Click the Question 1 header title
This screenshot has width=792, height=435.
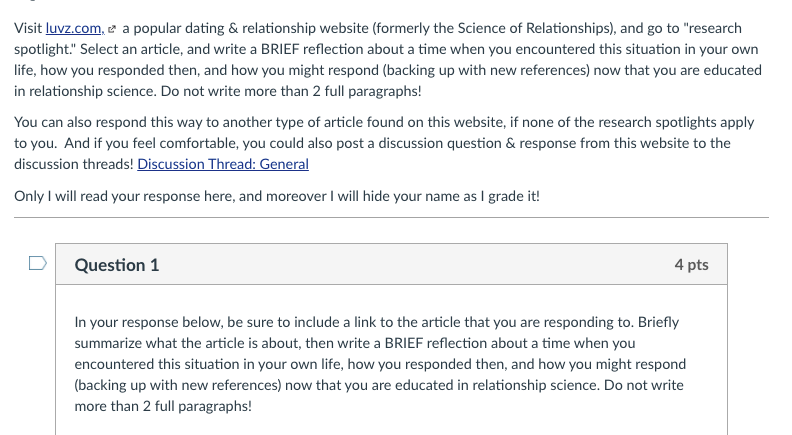point(117,265)
